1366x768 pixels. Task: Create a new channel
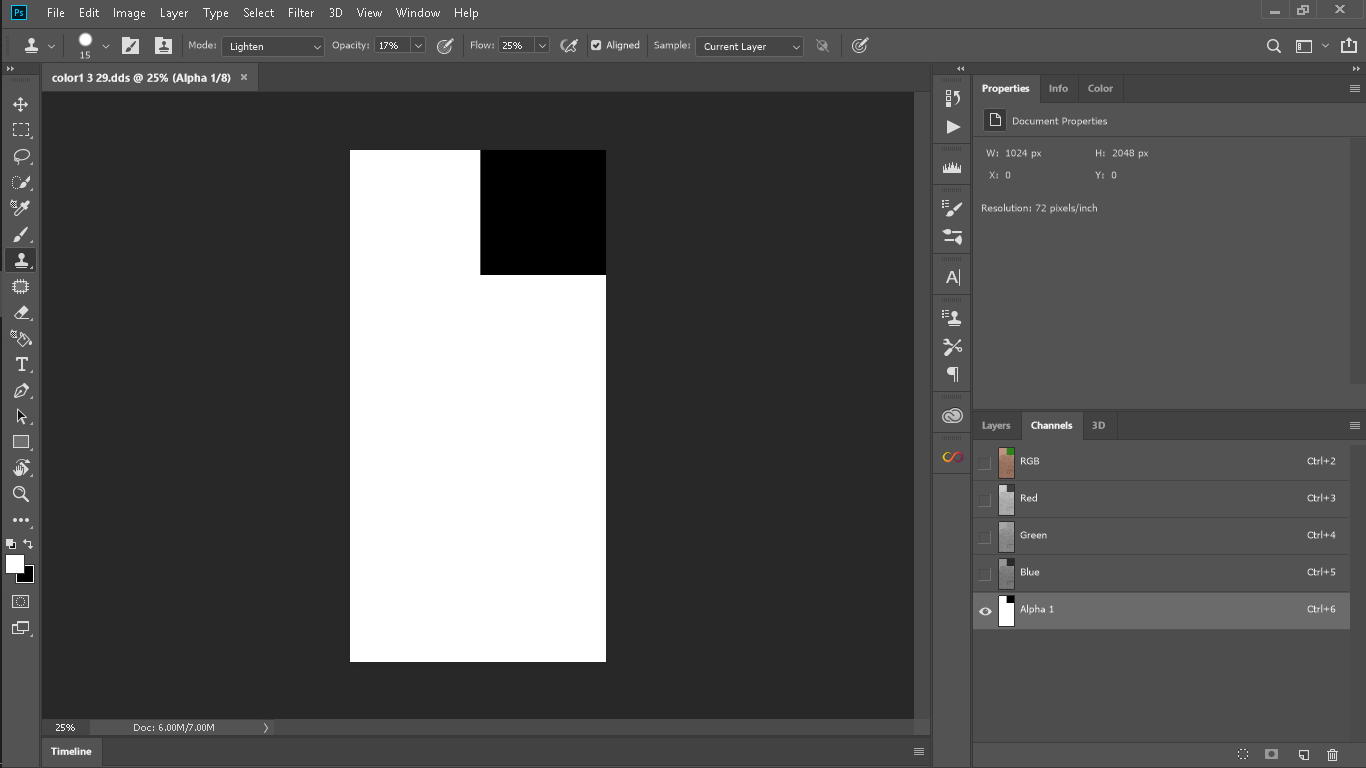(1304, 755)
